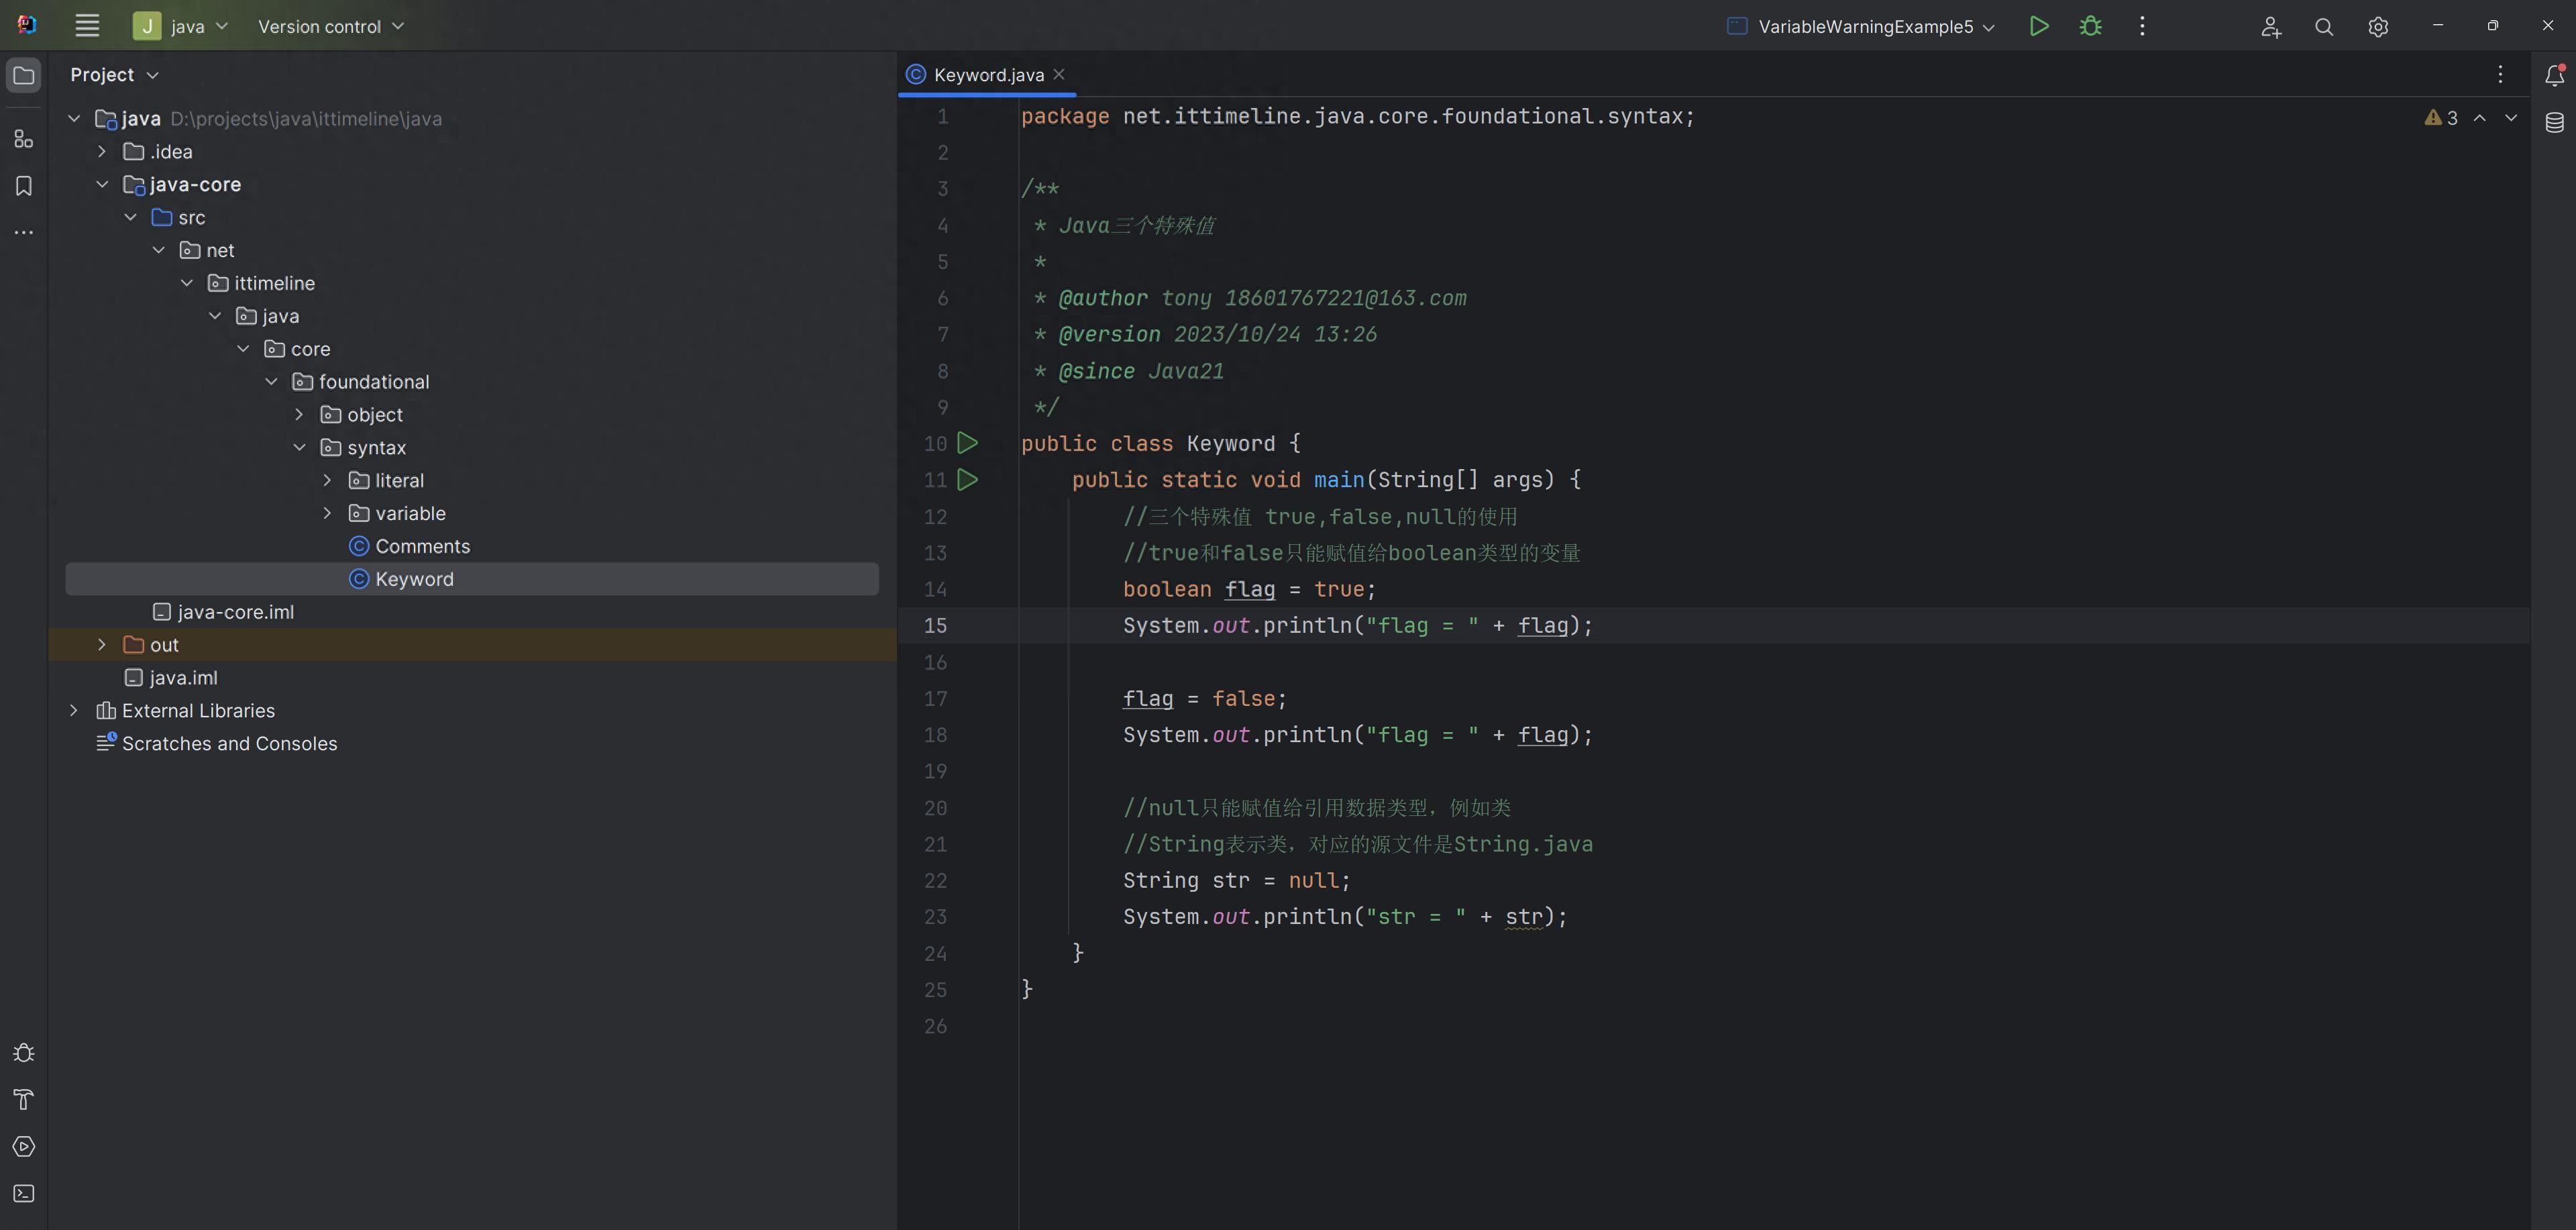Screen dimensions: 2576x1230
Task: Collapse the src folder
Action: point(130,217)
